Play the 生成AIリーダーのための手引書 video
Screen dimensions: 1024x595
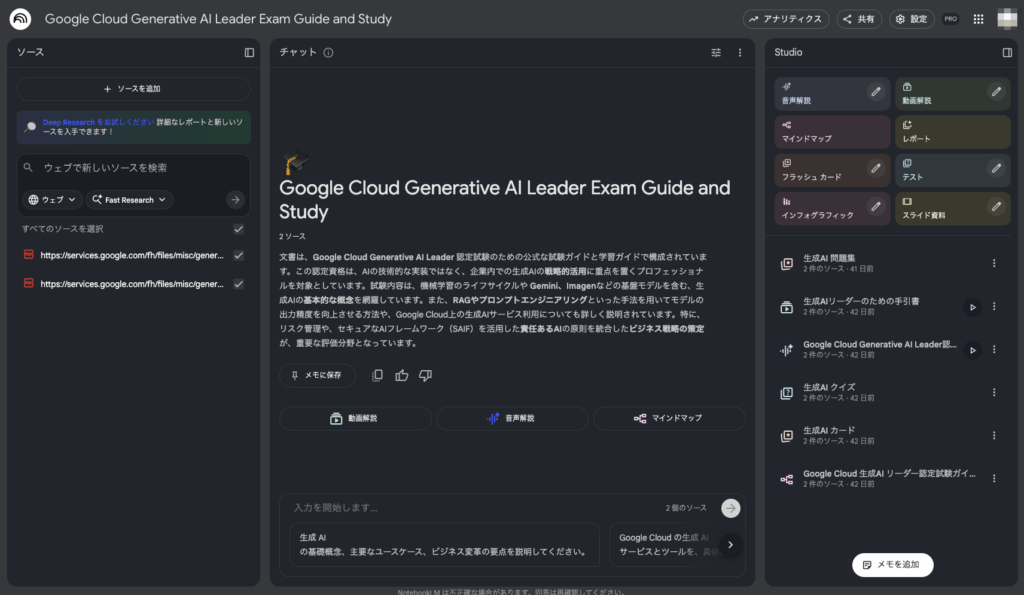coord(972,307)
